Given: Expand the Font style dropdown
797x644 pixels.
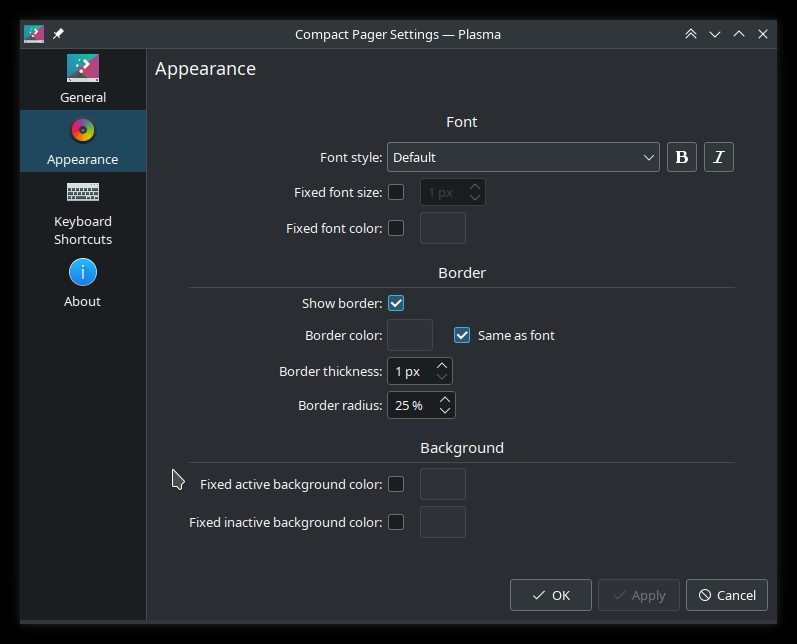Looking at the screenshot, I should (523, 157).
